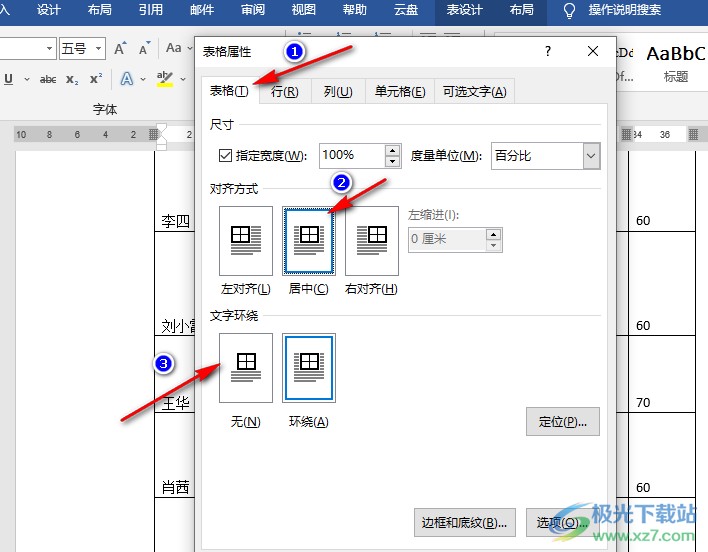Click tell-me search box text

coord(624,10)
